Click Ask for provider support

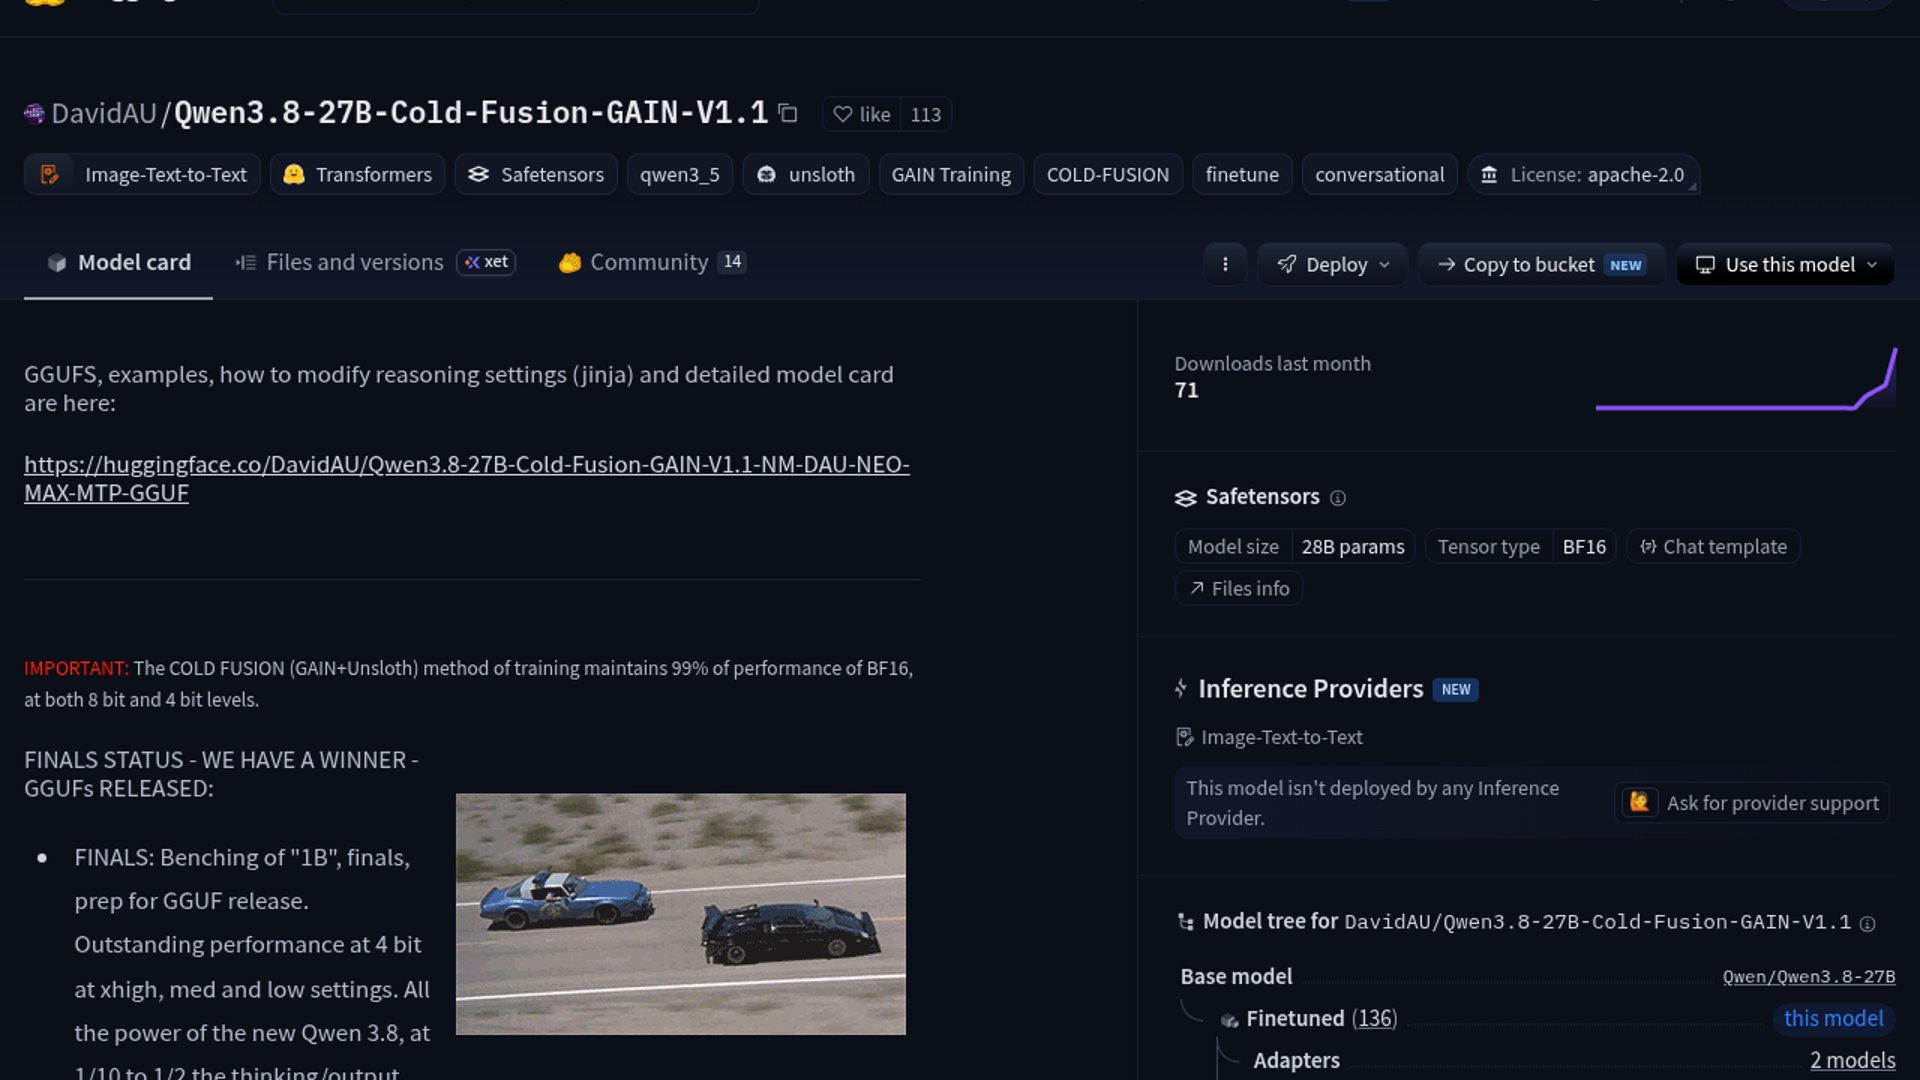(x=1753, y=803)
